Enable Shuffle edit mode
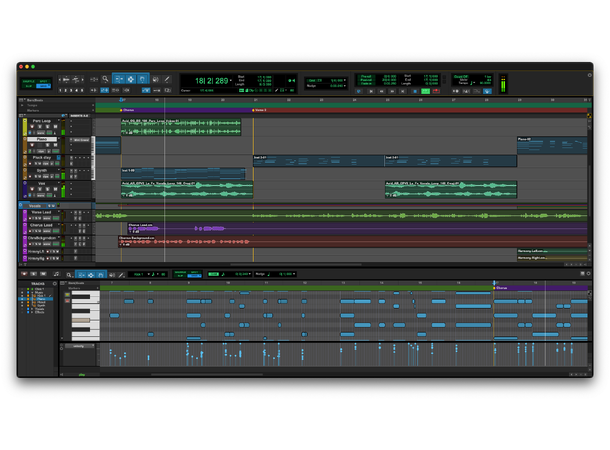The height and width of the screenshot is (450, 610). (29, 81)
